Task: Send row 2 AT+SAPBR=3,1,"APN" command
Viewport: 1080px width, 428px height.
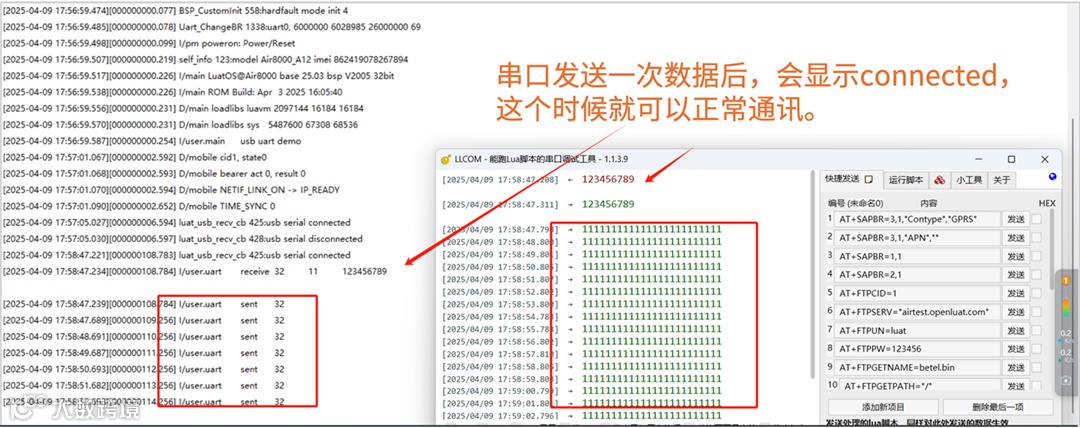Action: pyautogui.click(x=1016, y=238)
